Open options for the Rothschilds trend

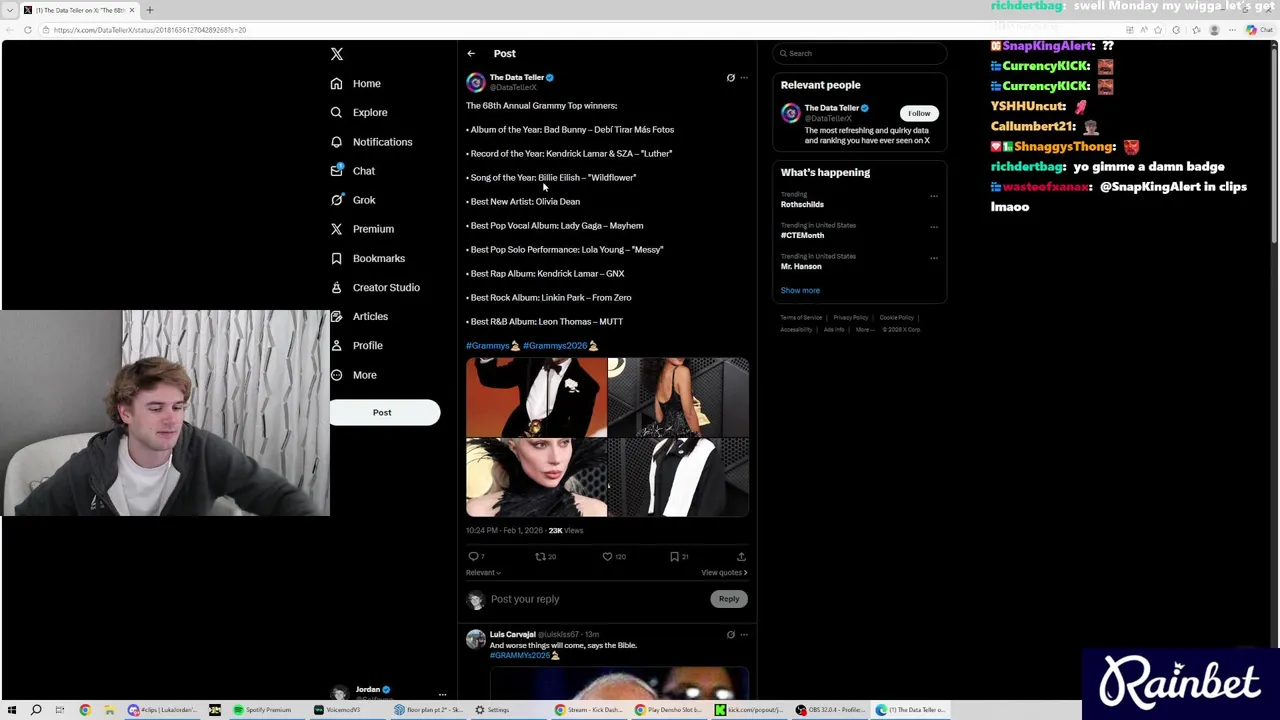(x=934, y=196)
